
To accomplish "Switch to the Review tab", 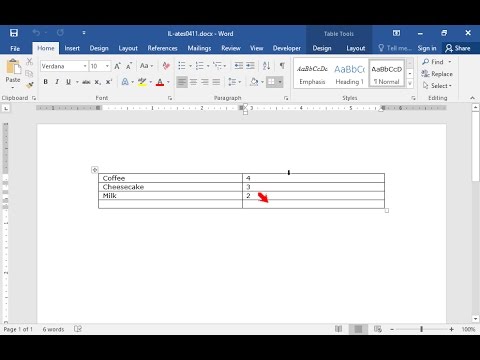I will click(x=231, y=48).
